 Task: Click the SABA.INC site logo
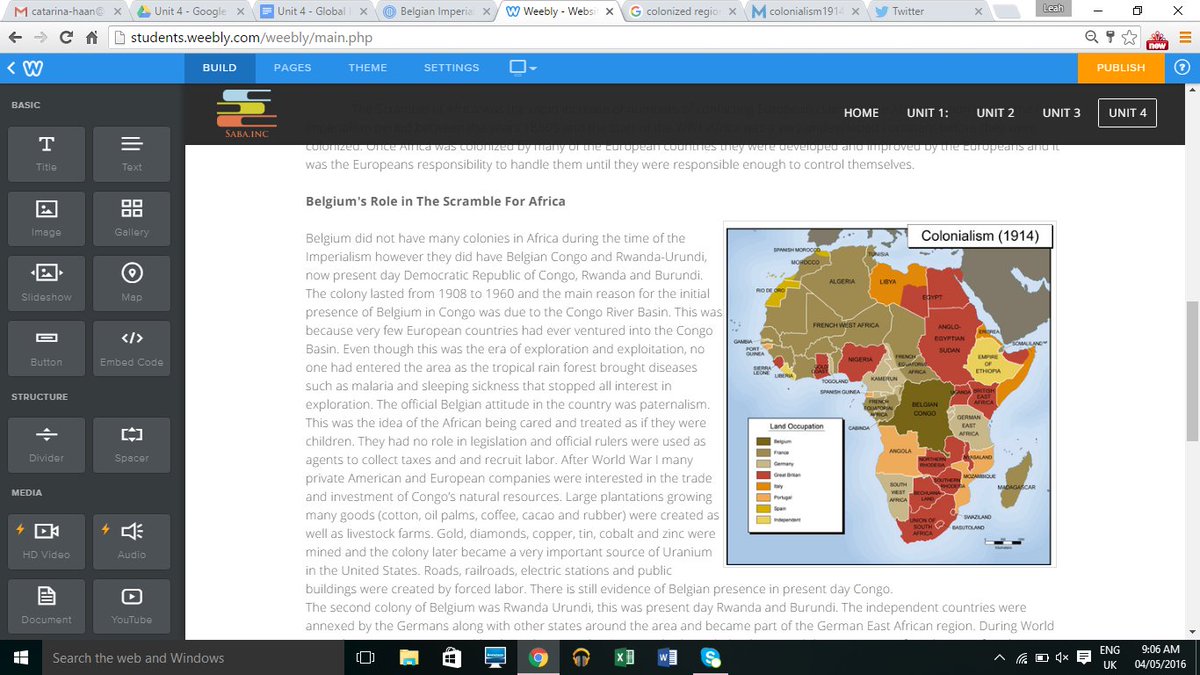246,112
